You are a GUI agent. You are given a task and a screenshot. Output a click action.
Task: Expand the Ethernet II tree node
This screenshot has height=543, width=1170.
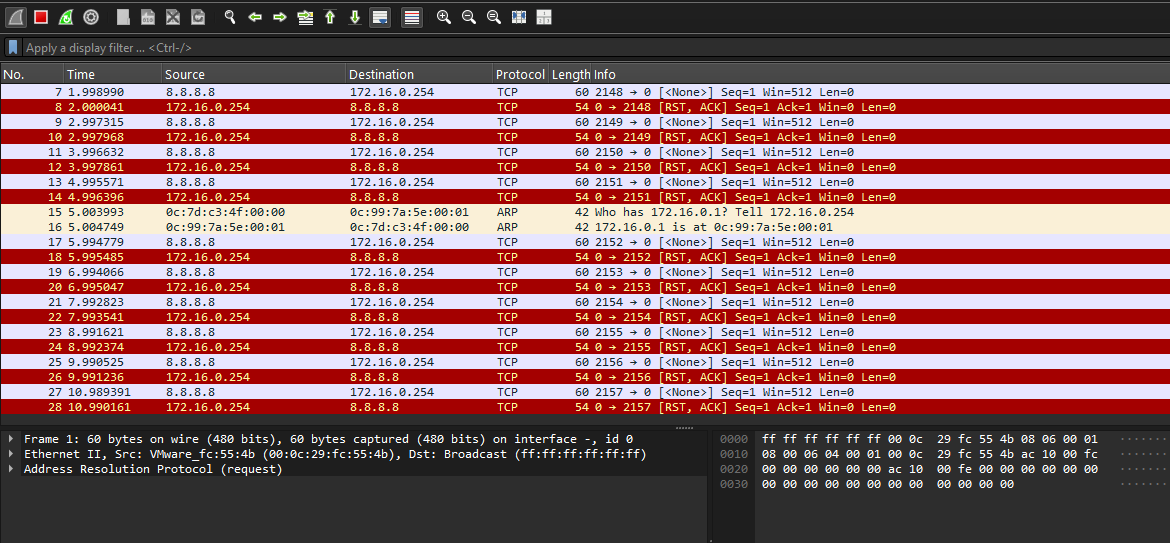[x=11, y=454]
